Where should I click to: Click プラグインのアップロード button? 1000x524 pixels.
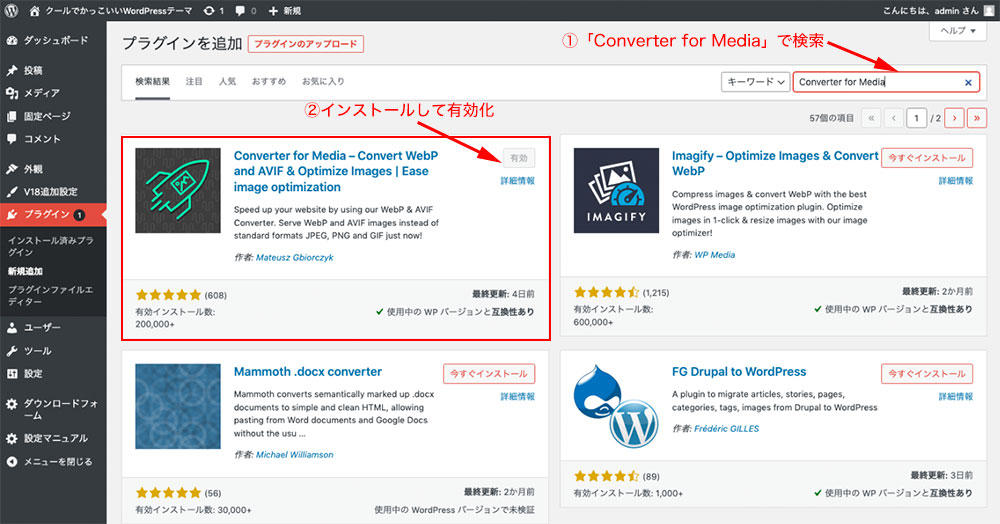pyautogui.click(x=305, y=44)
